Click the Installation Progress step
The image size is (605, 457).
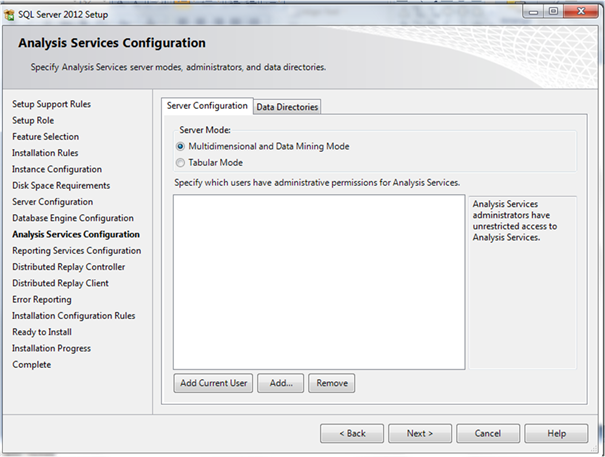point(51,349)
